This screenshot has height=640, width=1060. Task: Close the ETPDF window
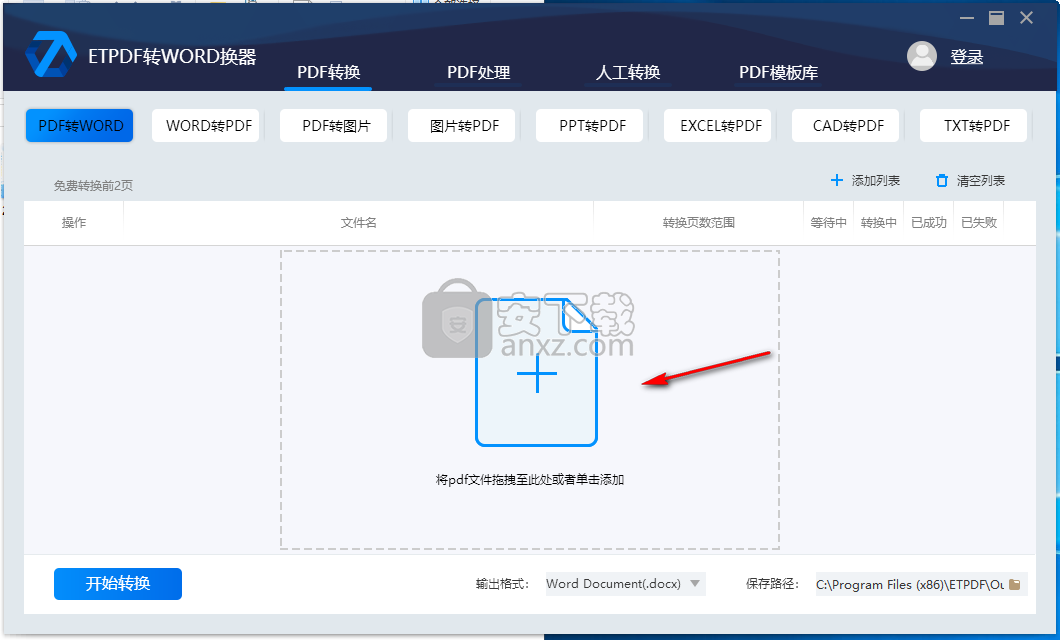tap(1026, 18)
